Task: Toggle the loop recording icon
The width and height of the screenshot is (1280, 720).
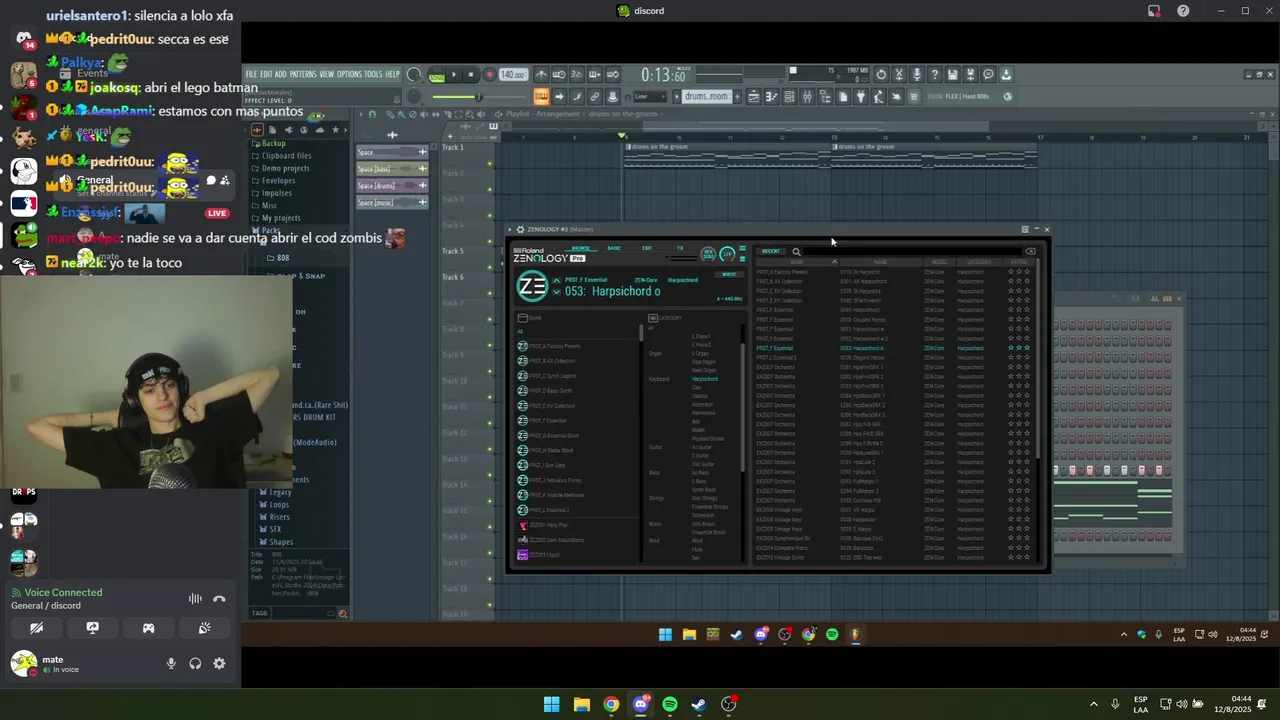Action: coord(612,75)
